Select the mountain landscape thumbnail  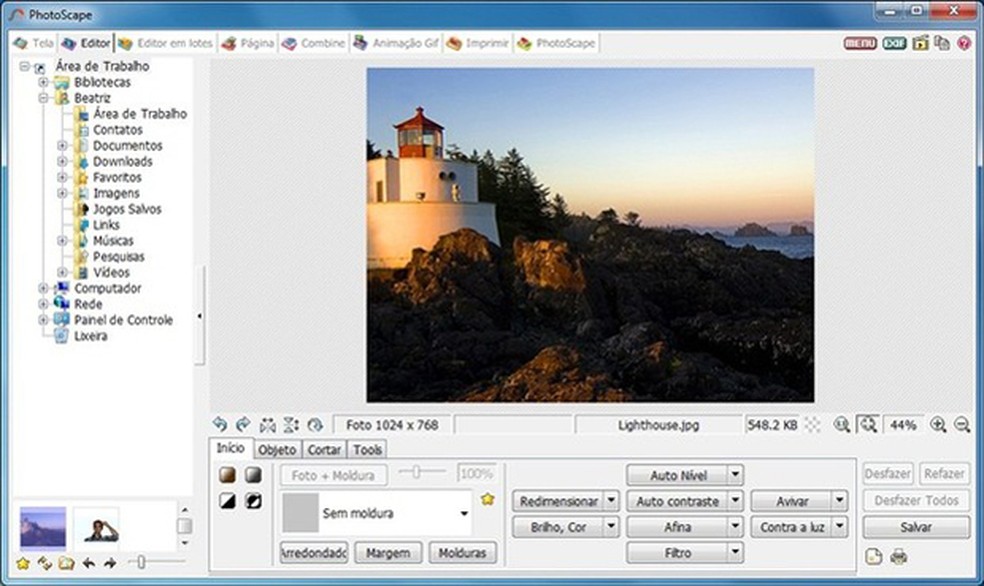coord(43,526)
